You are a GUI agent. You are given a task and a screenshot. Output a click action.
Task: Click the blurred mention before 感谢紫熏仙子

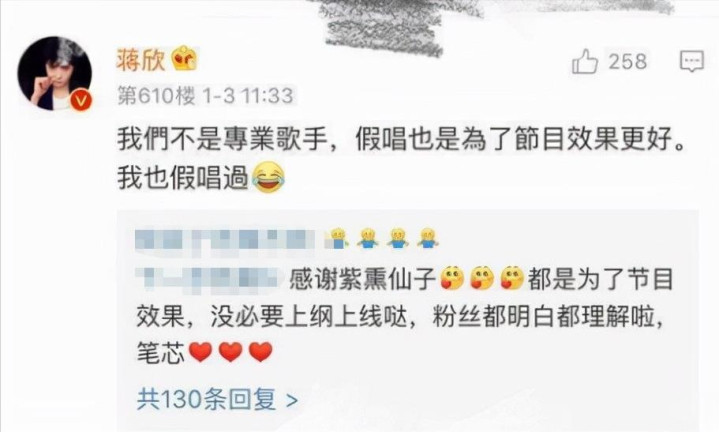(x=209, y=278)
